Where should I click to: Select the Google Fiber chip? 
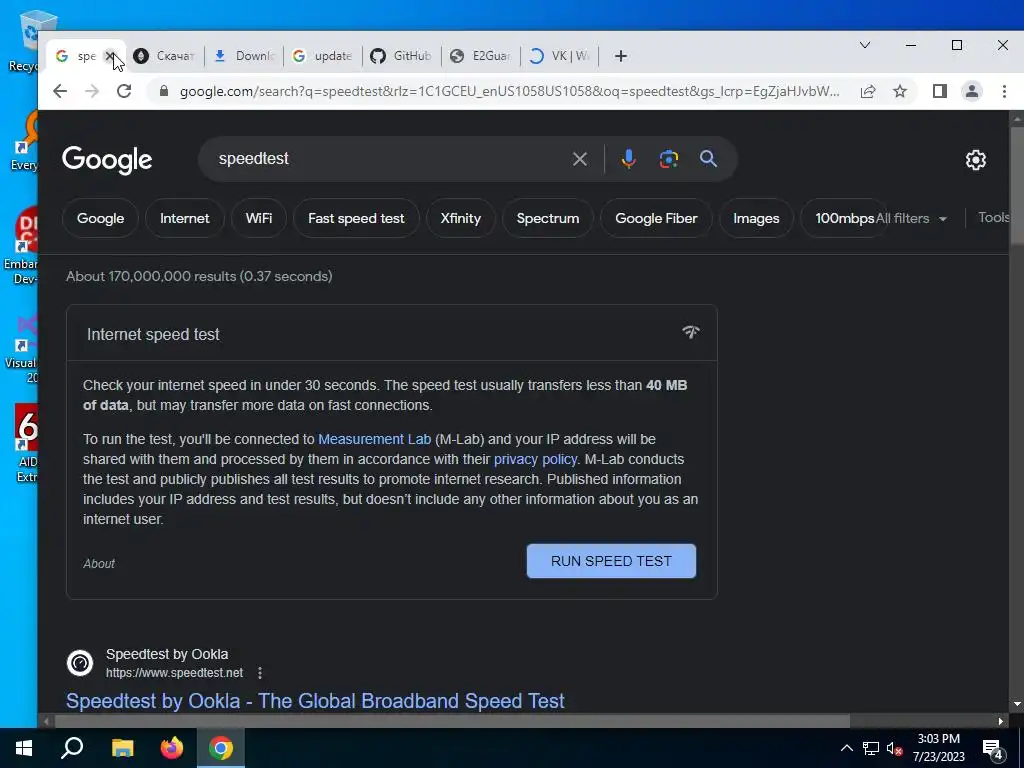[x=656, y=218]
